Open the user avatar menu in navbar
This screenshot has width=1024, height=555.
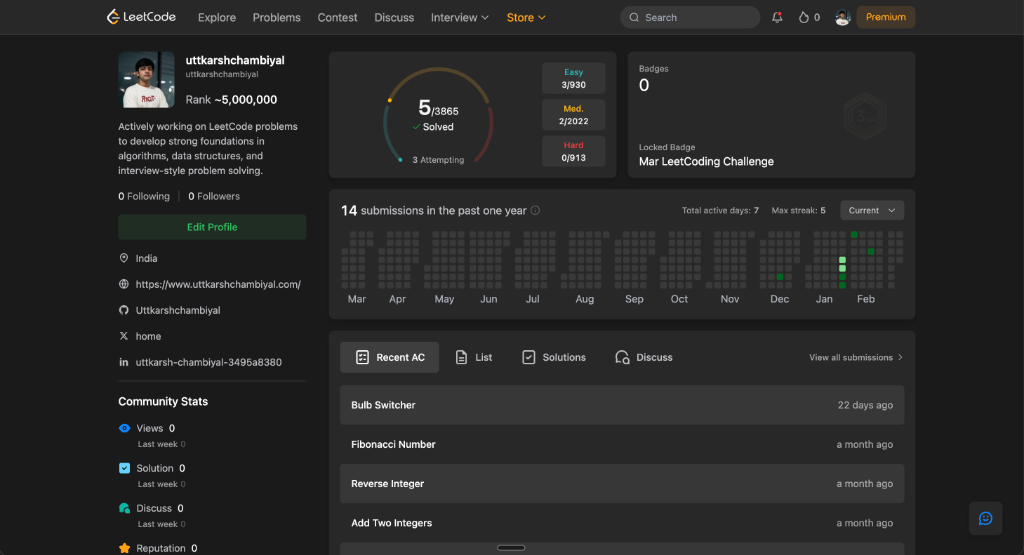coord(842,18)
